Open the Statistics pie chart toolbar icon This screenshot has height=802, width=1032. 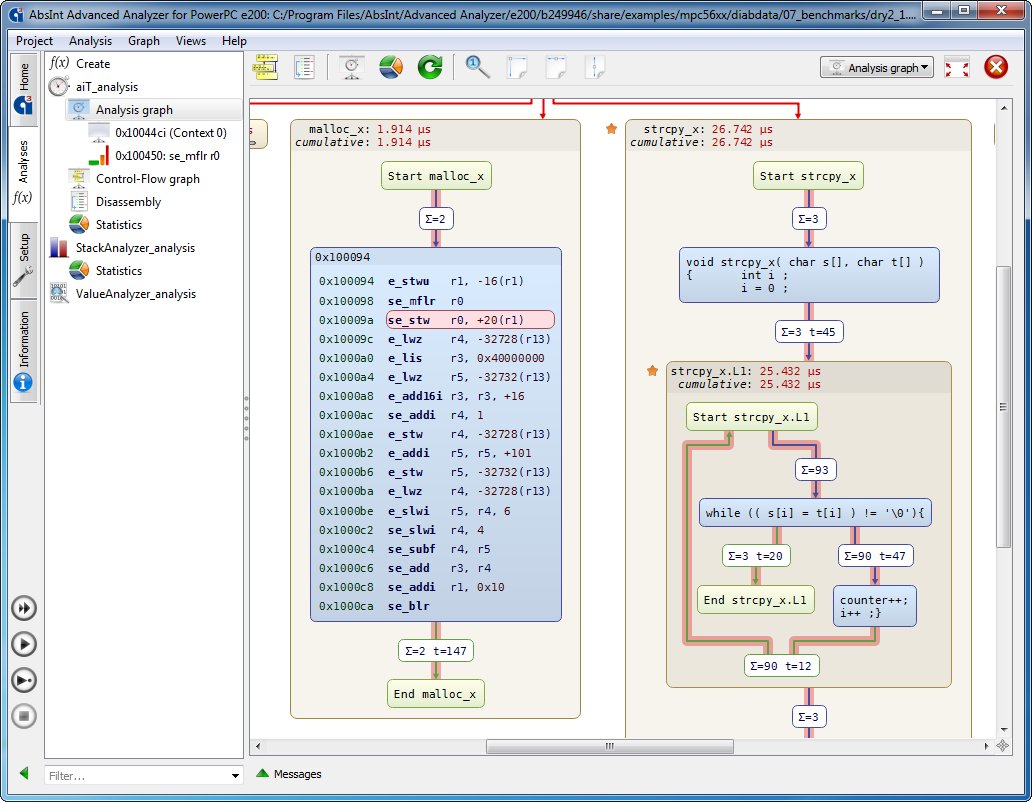pos(391,67)
